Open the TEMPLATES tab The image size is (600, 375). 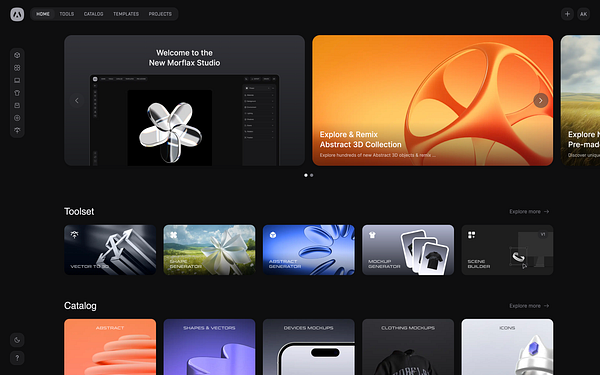coord(126,14)
